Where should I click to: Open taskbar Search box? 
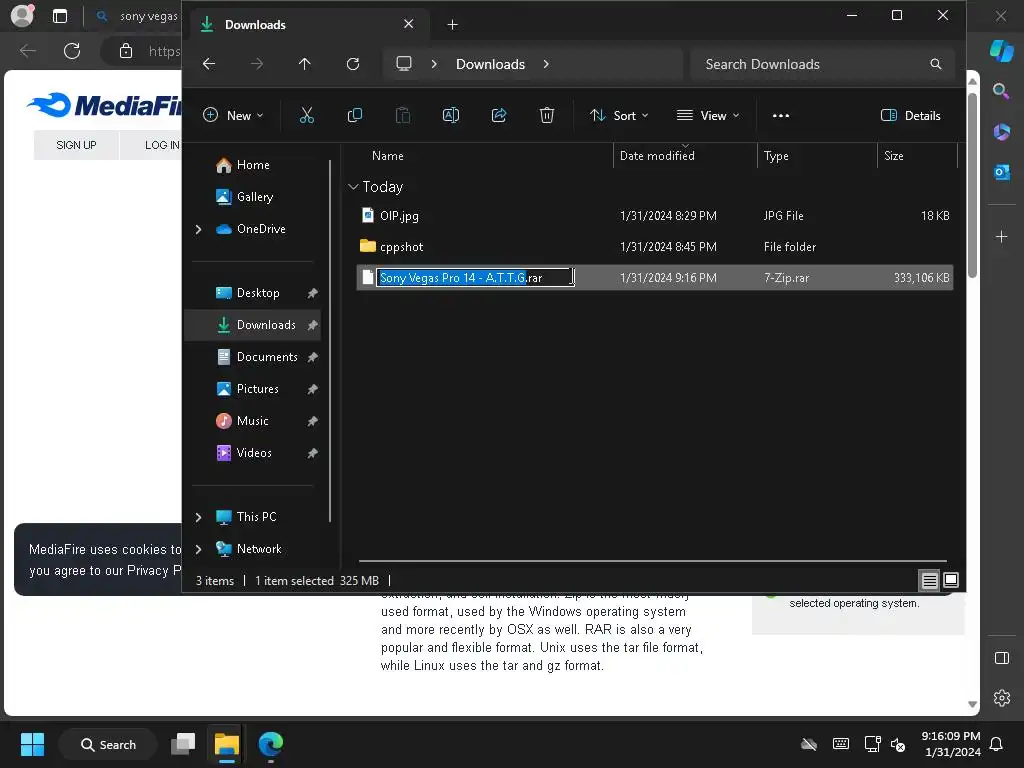point(108,744)
